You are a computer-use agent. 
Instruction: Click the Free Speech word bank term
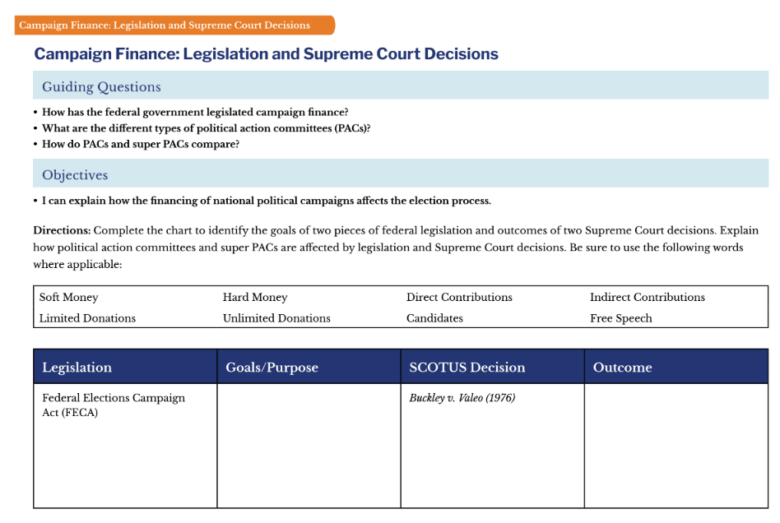(621, 318)
